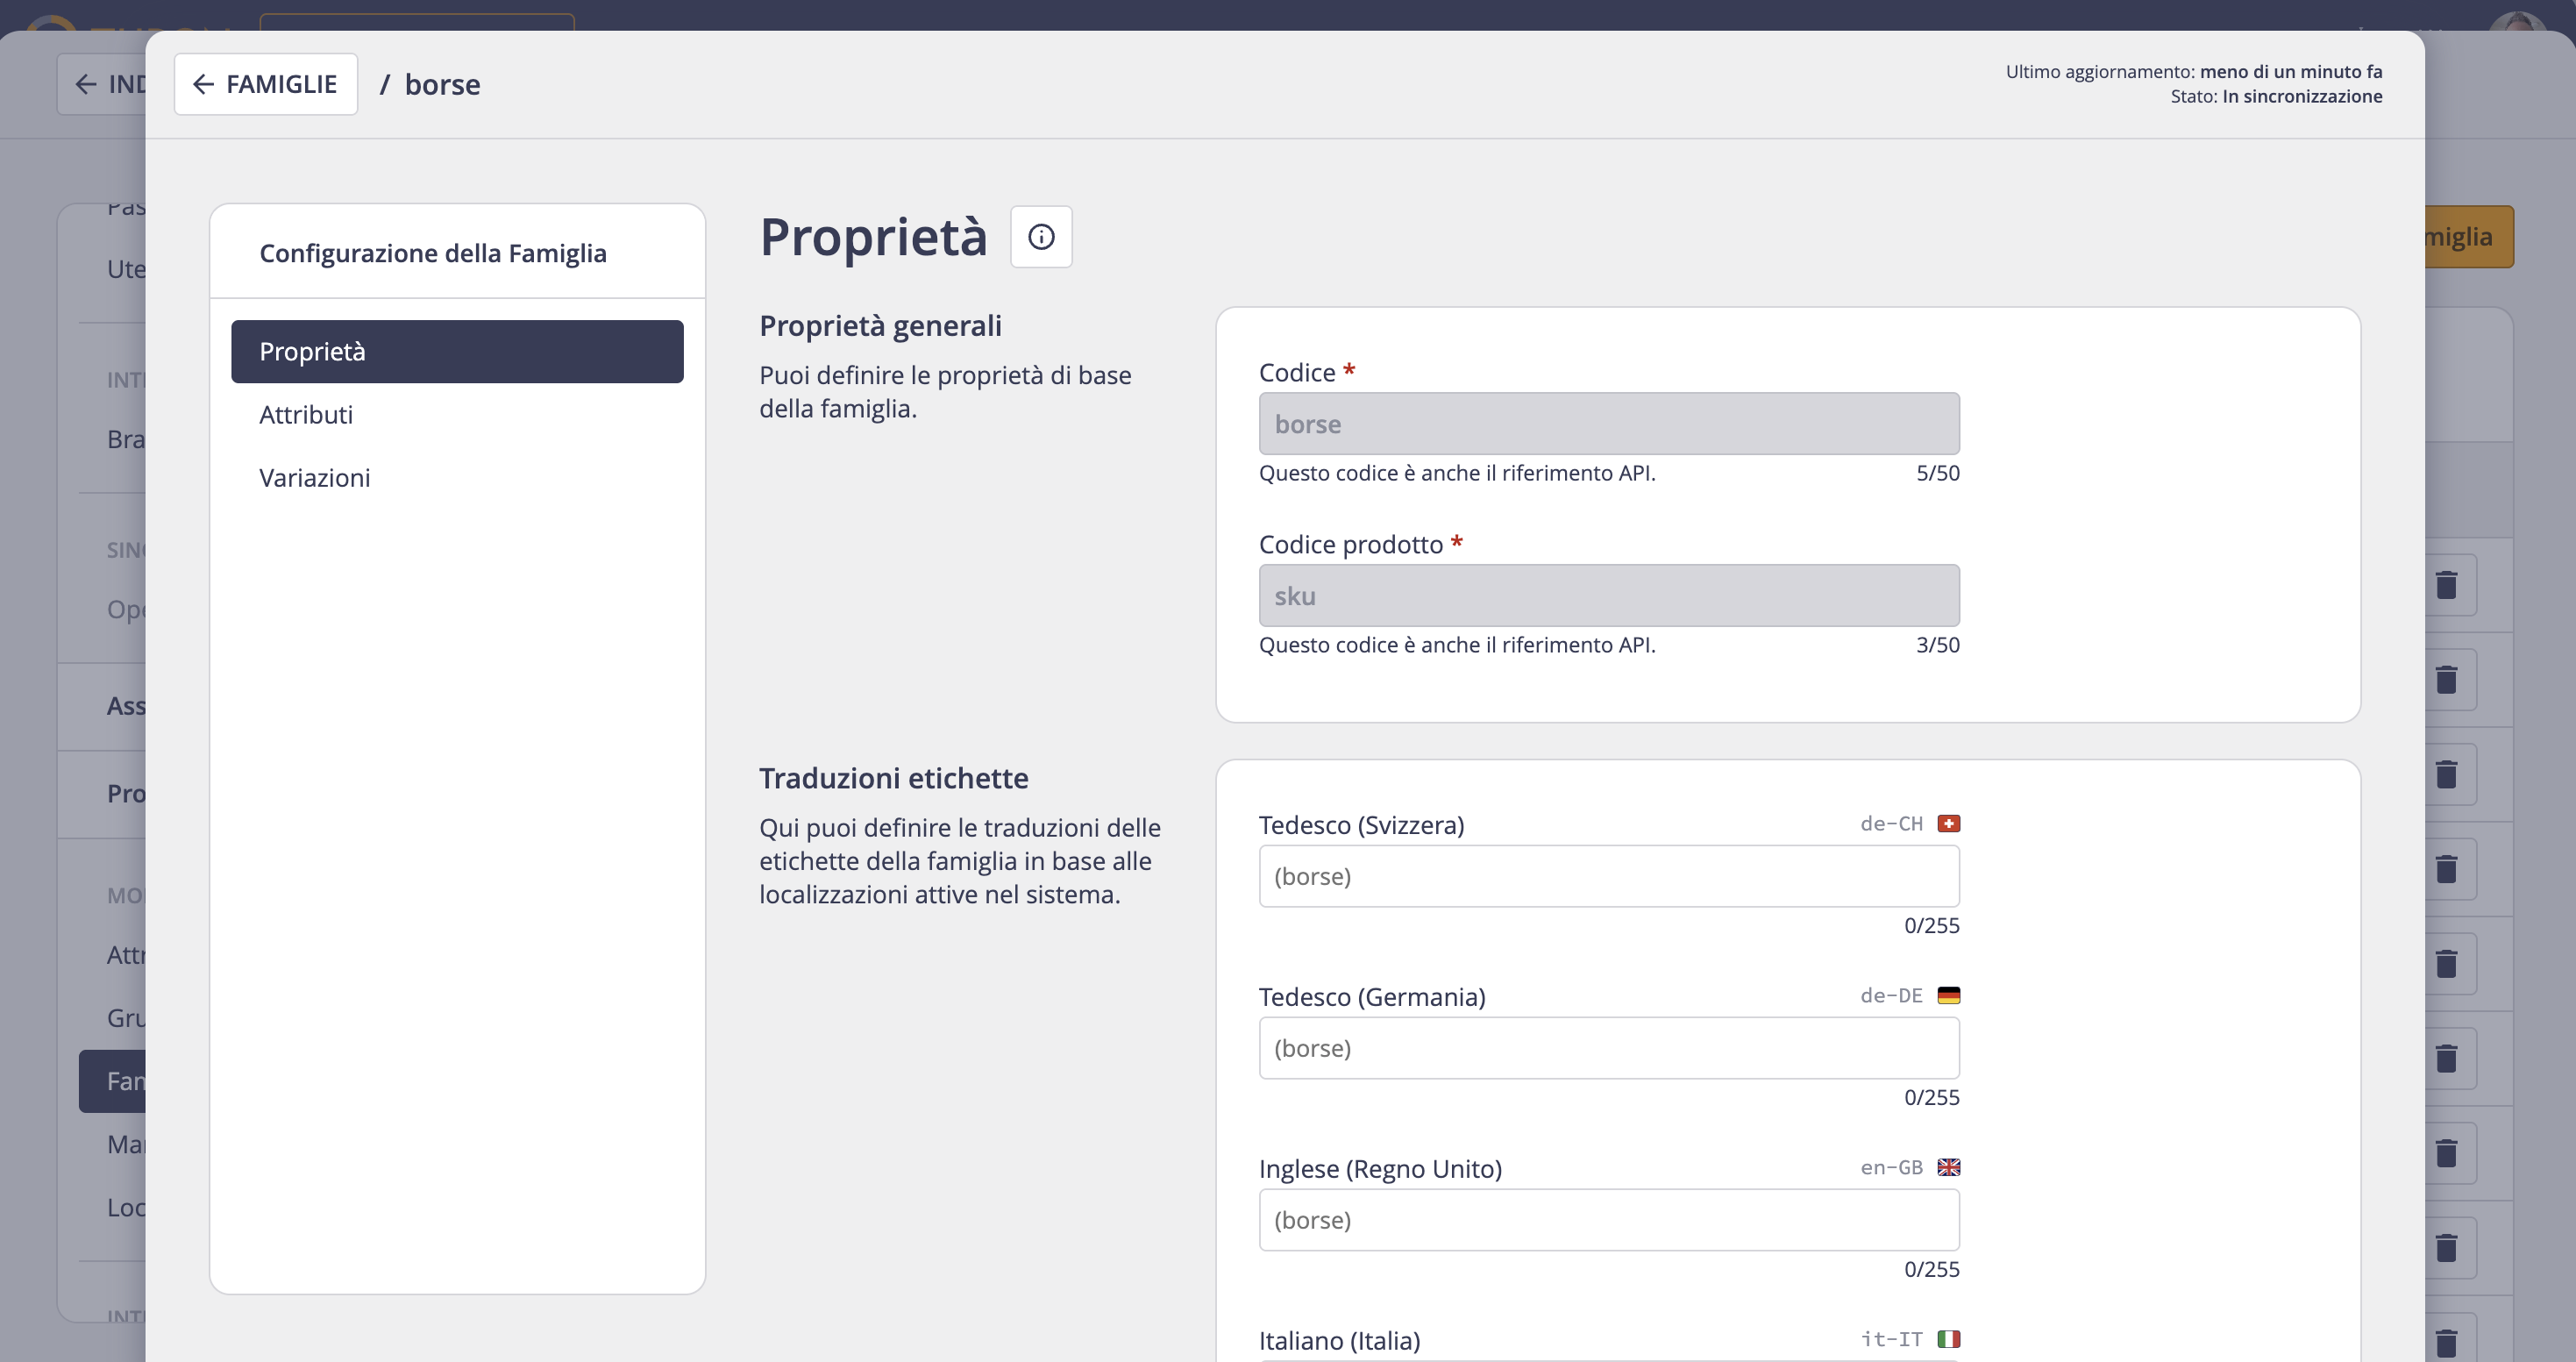
Task: Click the German flag icon next to de-DE
Action: 1948,996
